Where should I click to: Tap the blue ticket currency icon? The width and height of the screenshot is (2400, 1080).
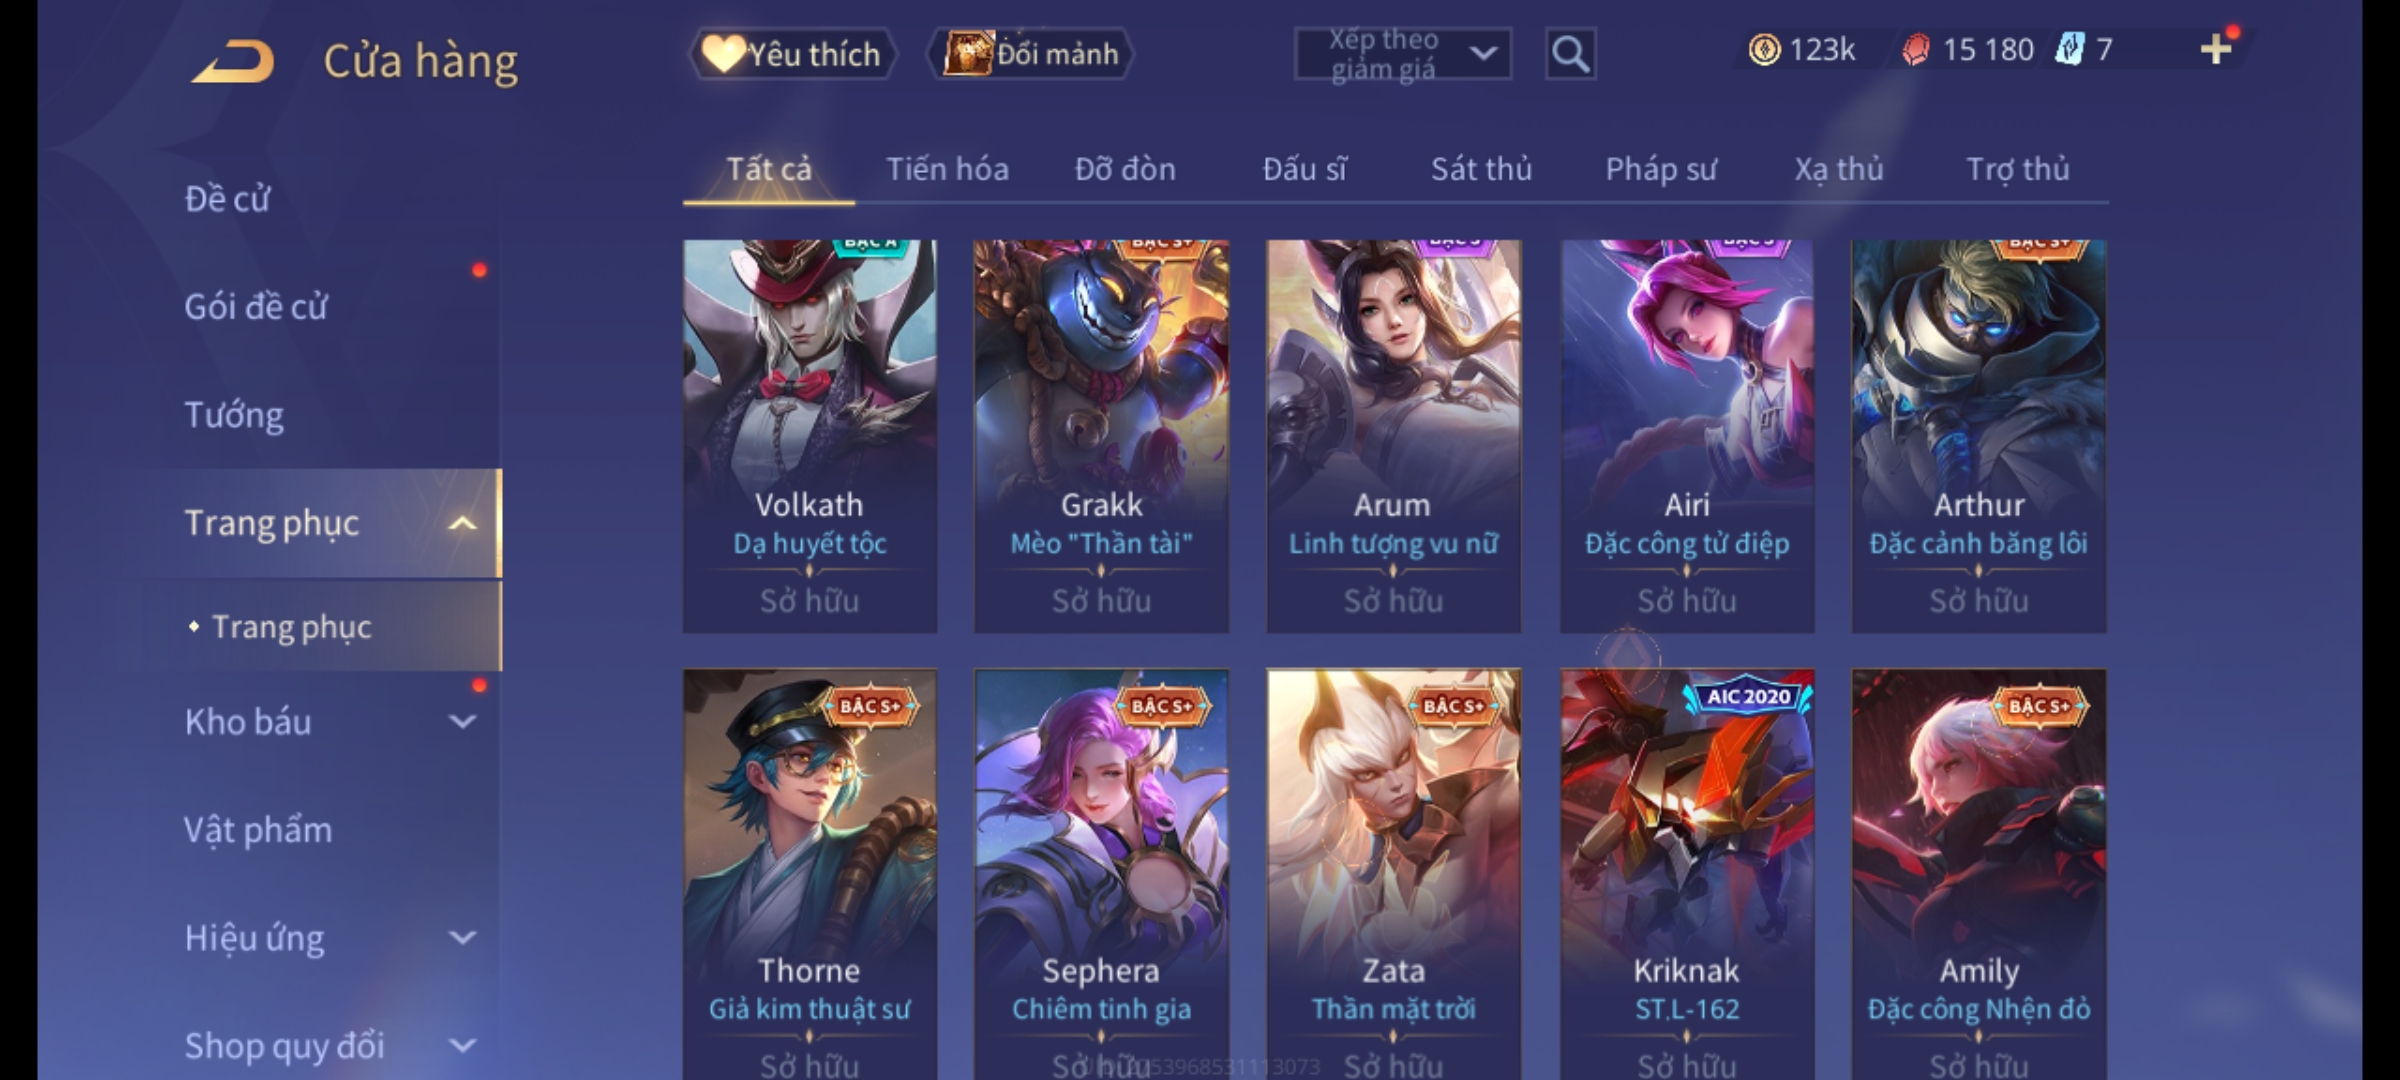(x=2069, y=49)
